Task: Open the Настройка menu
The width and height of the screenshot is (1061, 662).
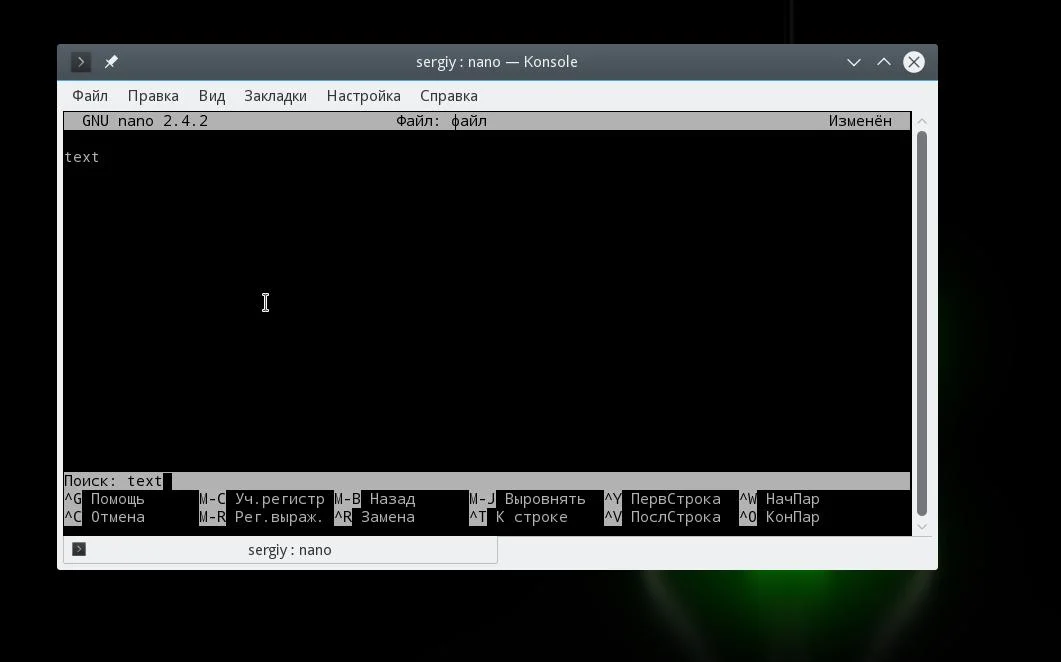Action: (363, 96)
